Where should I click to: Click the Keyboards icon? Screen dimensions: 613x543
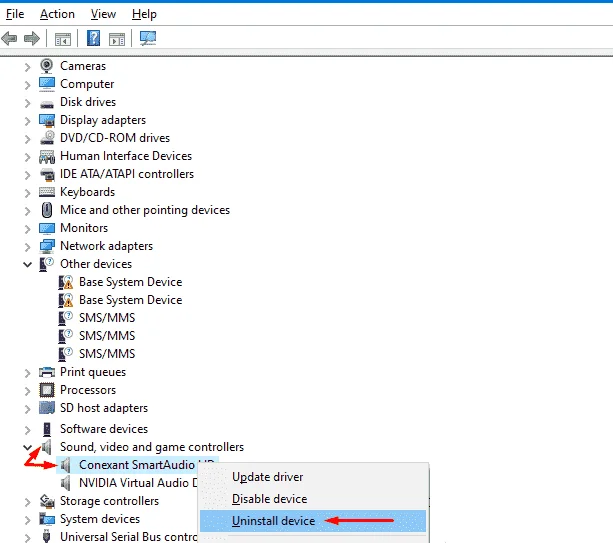47,192
